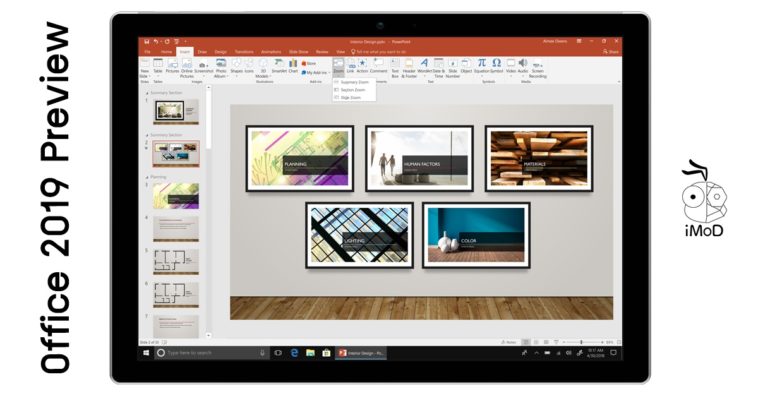
Task: Choose Section Zoom from the menu
Action: (x=353, y=90)
